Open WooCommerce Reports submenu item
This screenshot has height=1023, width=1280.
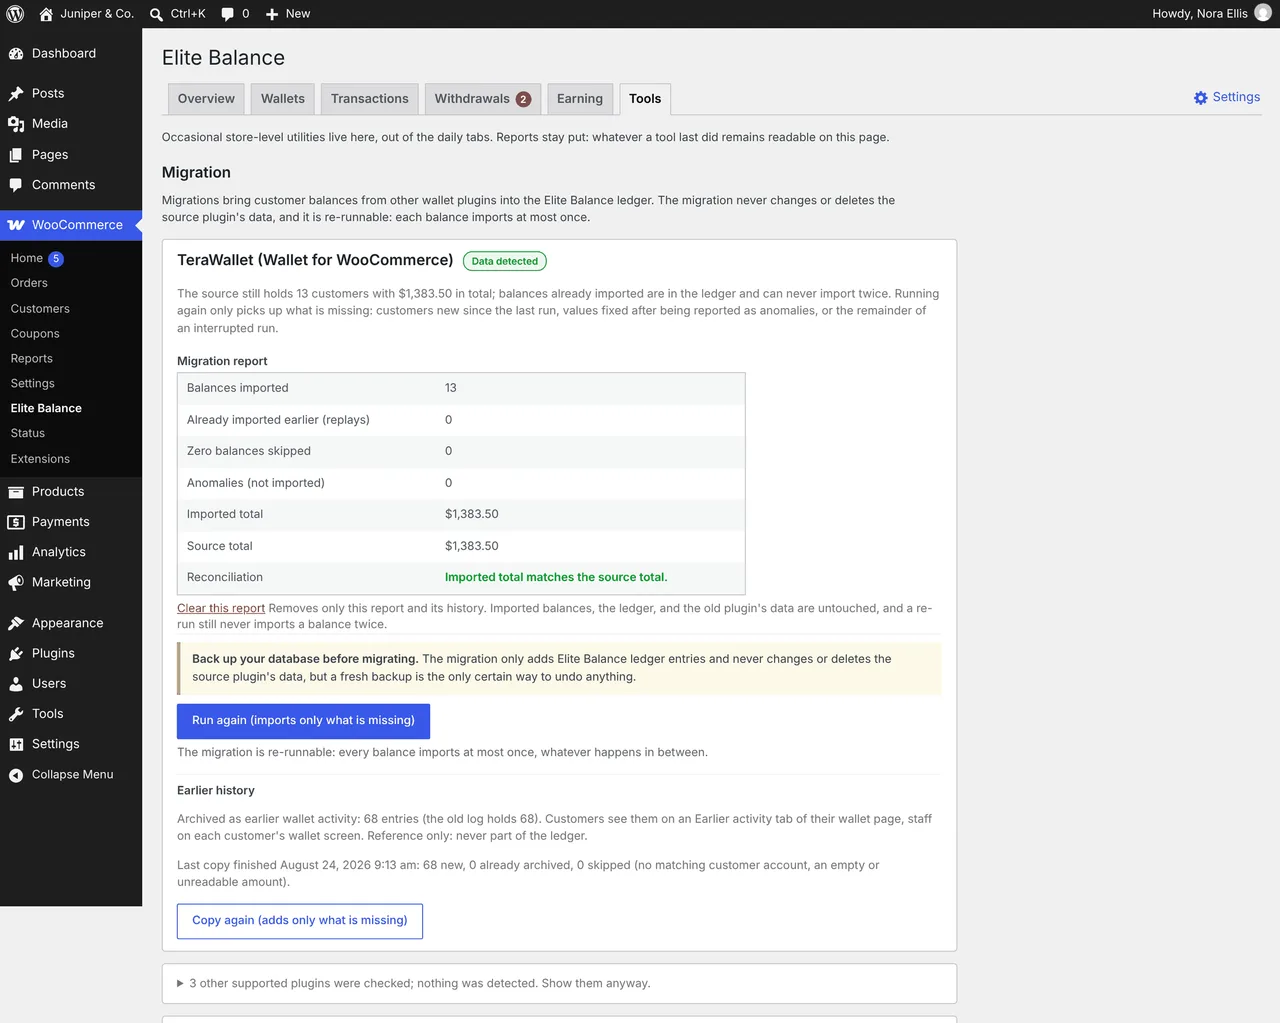[x=32, y=359]
